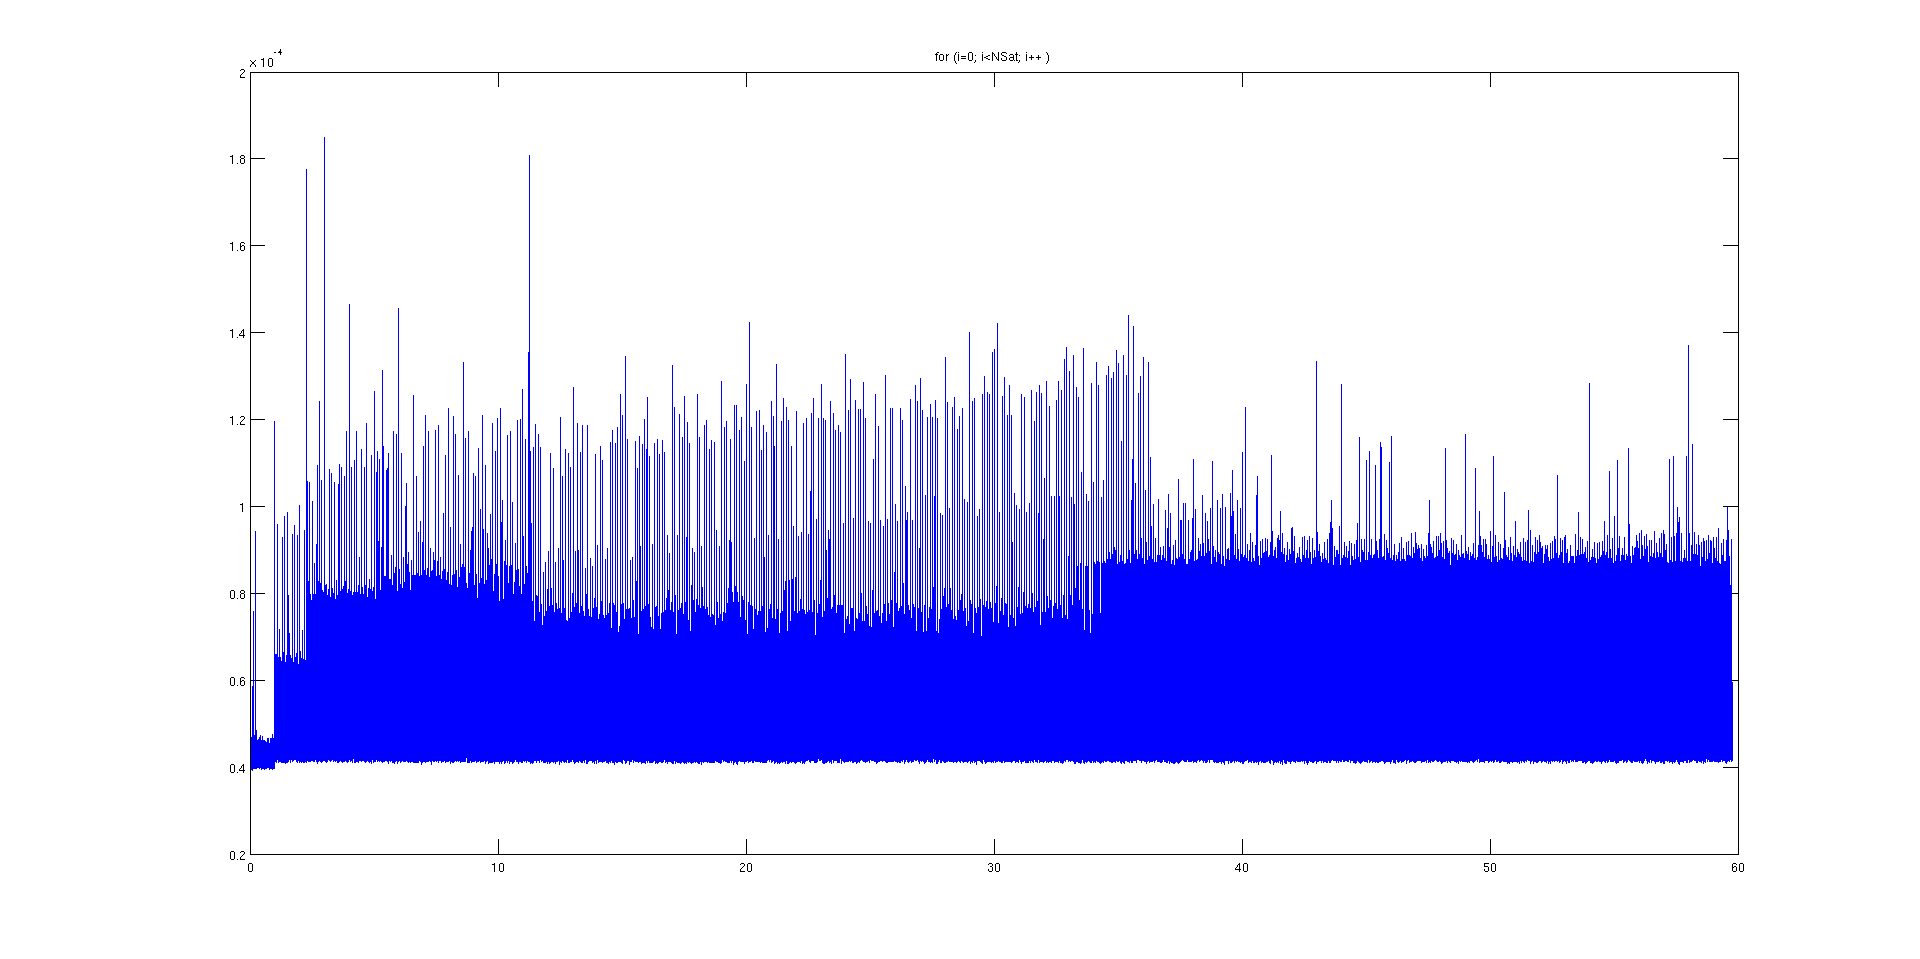Click the y-axis tick label 1.2

237,420
